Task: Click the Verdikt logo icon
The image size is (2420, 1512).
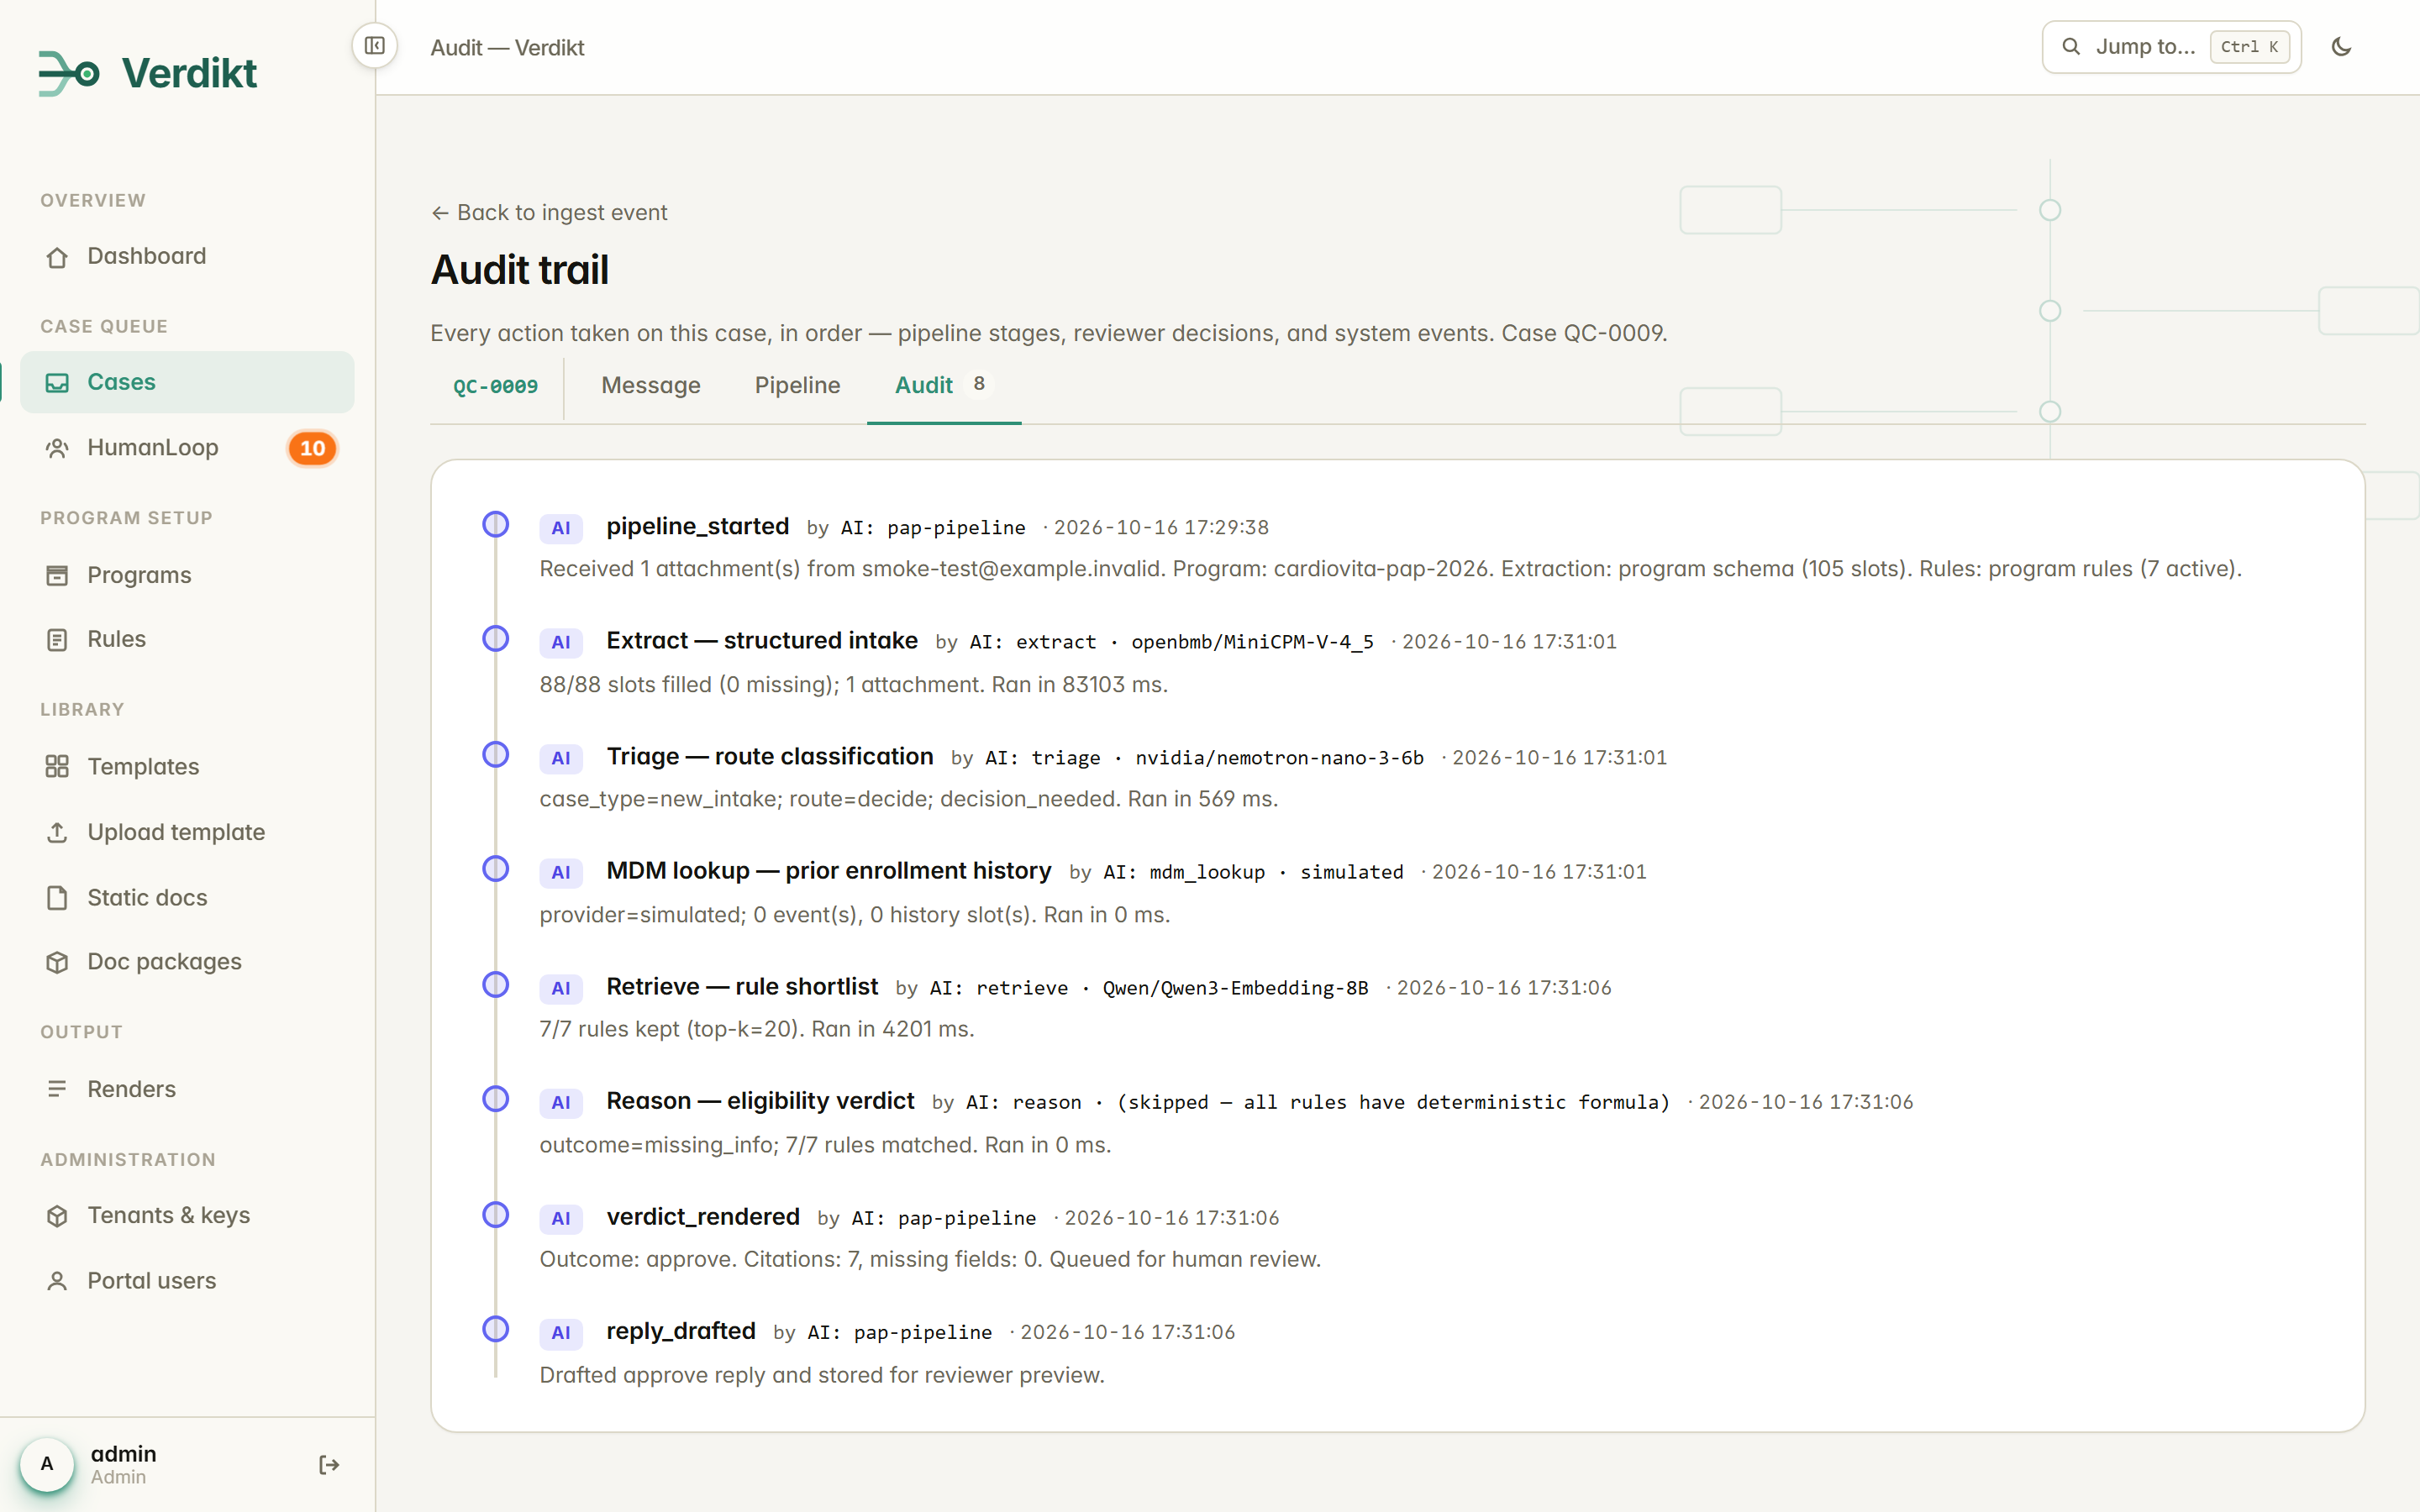Action: point(68,73)
